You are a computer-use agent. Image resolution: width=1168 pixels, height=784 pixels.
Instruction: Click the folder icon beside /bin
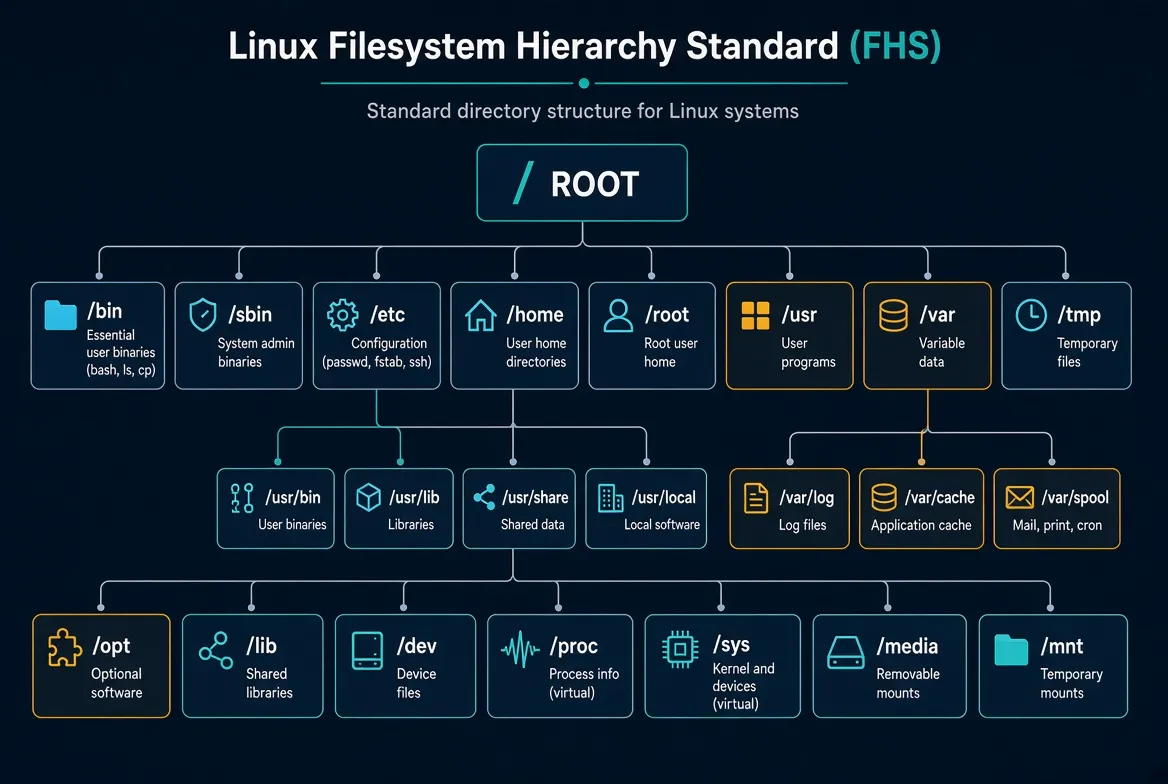tap(60, 315)
